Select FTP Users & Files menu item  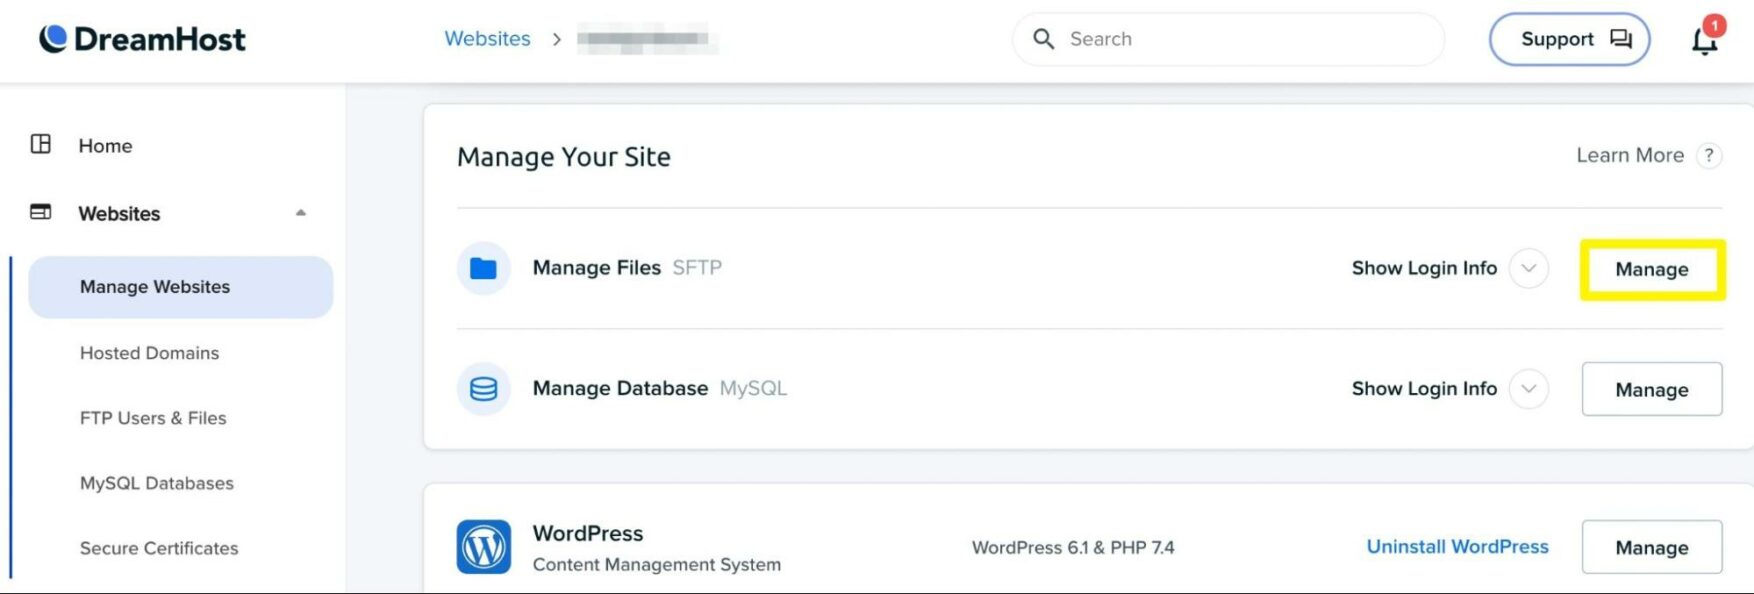pos(153,418)
